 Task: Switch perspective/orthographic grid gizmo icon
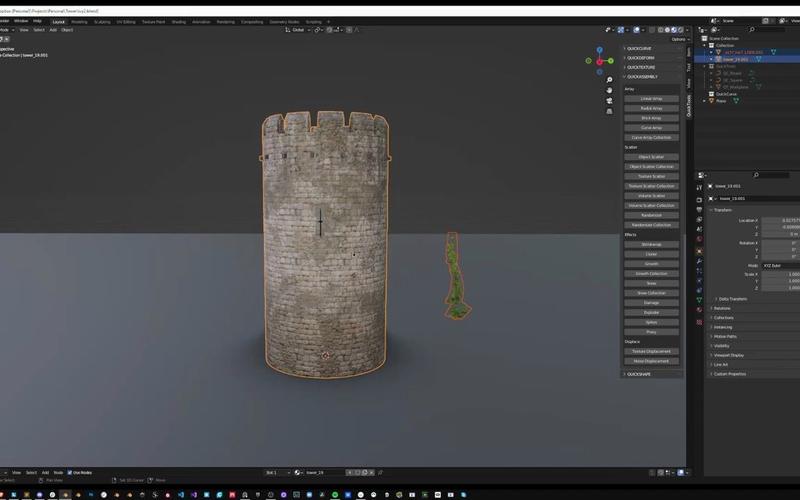pyautogui.click(x=609, y=112)
